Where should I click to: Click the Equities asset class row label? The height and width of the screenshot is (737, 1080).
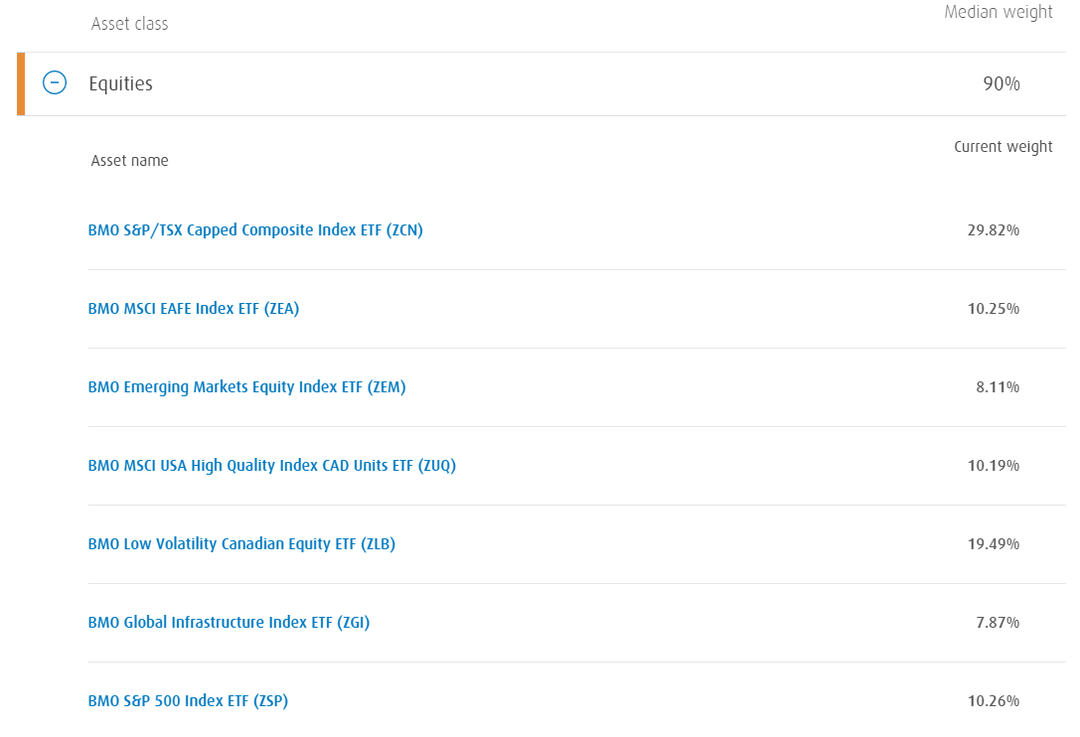pos(121,83)
